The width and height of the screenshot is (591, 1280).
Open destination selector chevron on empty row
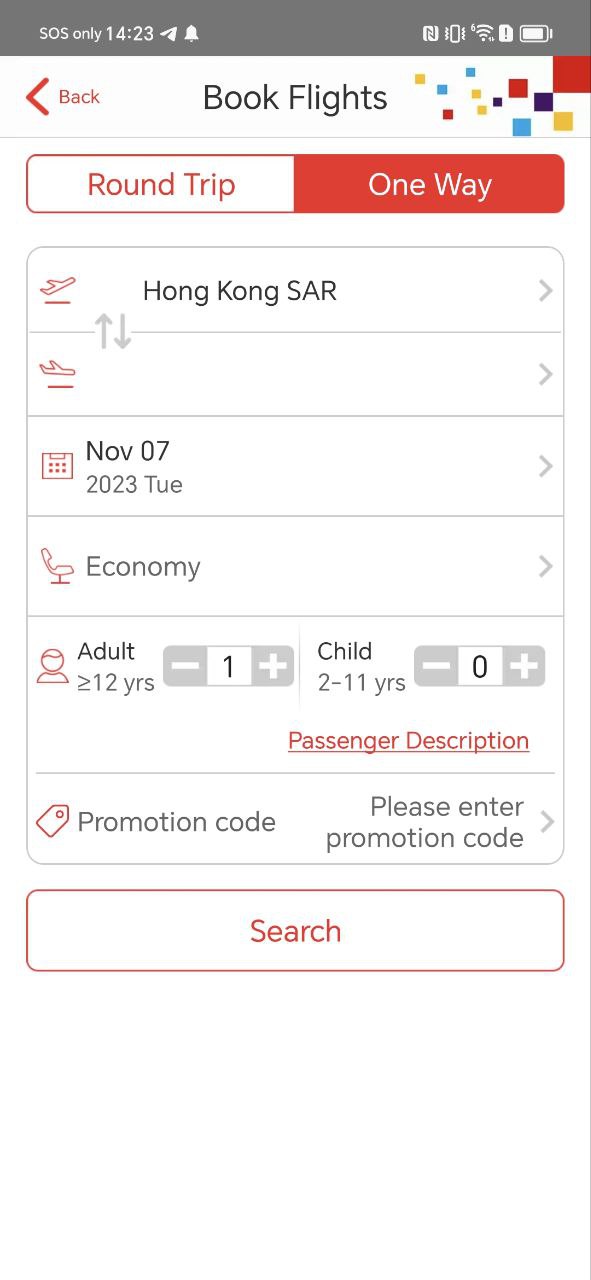pos(545,374)
